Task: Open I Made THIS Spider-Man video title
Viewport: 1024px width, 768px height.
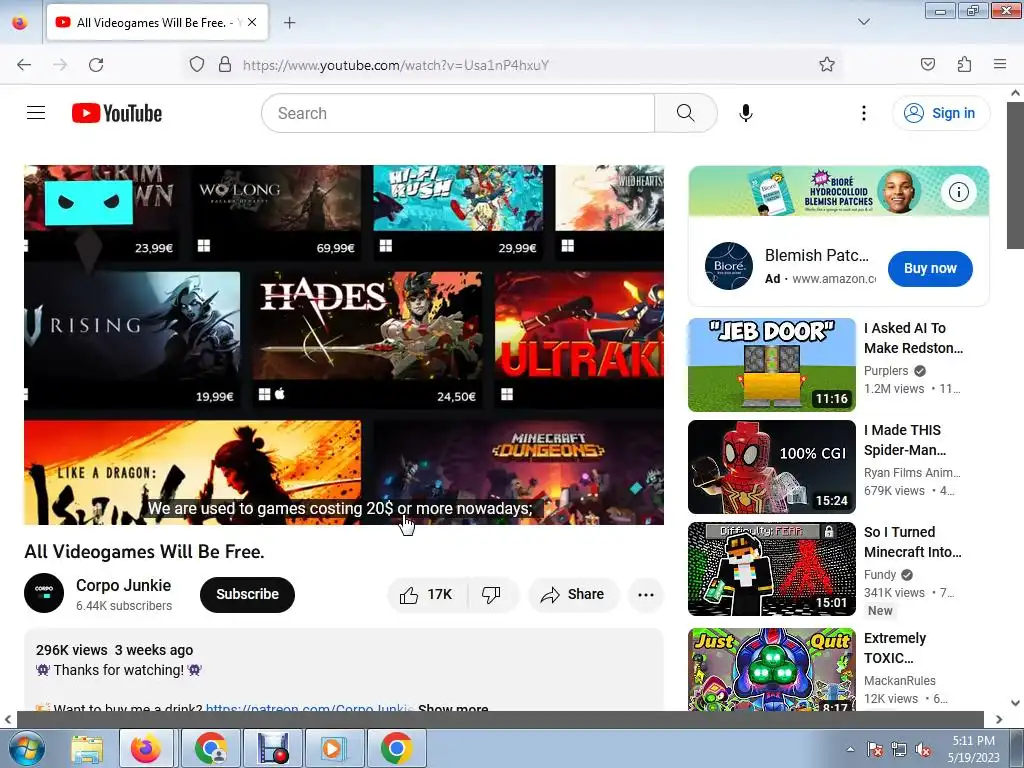Action: (x=904, y=440)
